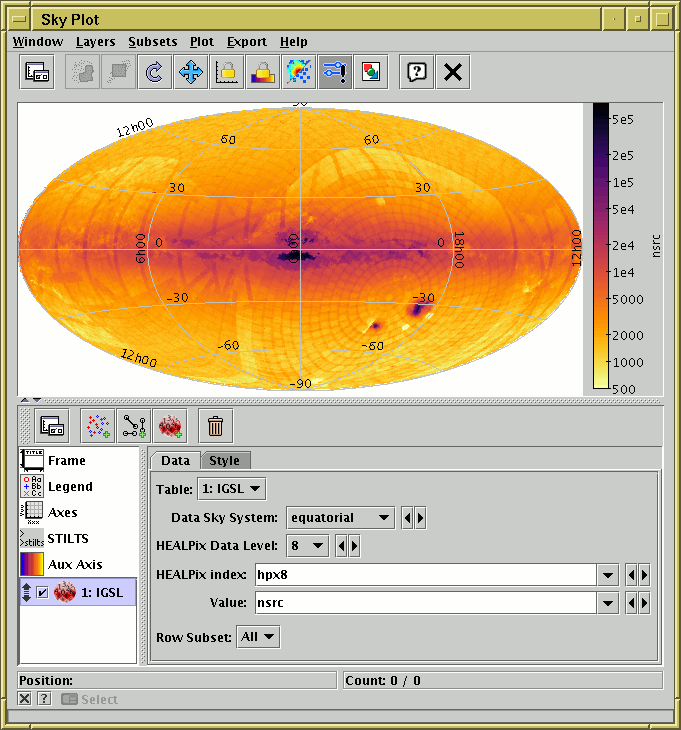Click the Lock Axes padlock icon
Image resolution: width=681 pixels, height=730 pixels.
pos(226,72)
